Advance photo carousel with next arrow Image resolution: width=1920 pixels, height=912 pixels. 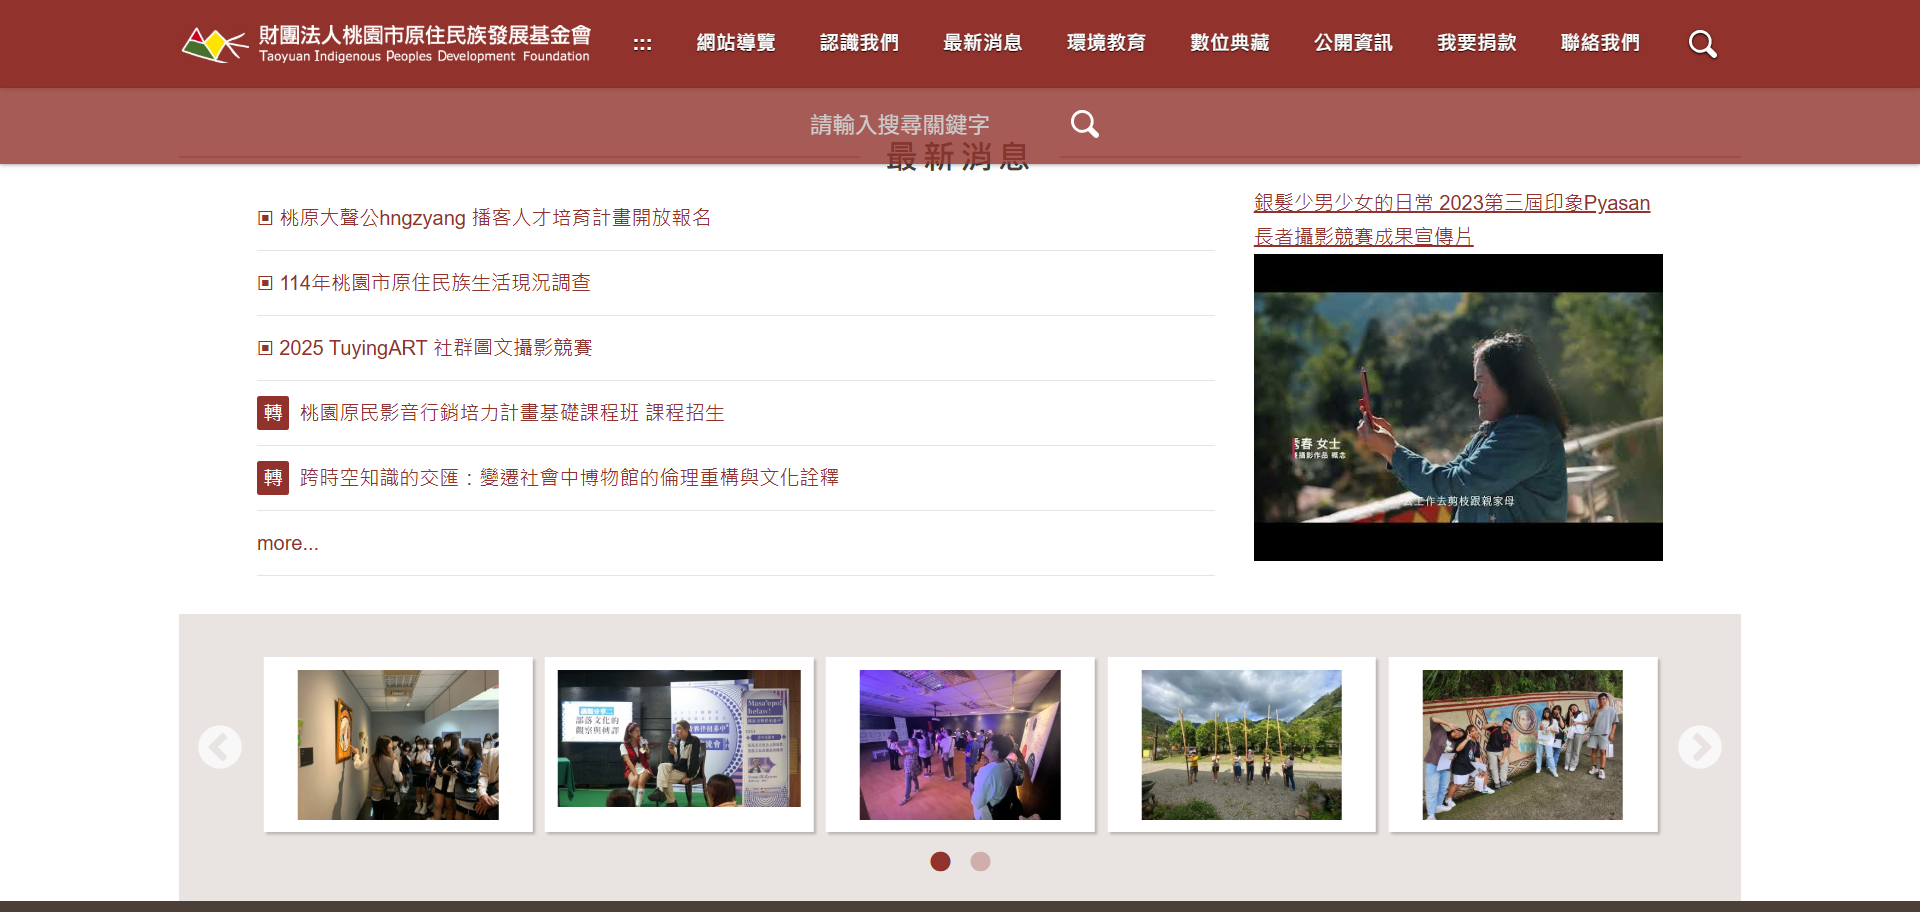click(x=1699, y=747)
